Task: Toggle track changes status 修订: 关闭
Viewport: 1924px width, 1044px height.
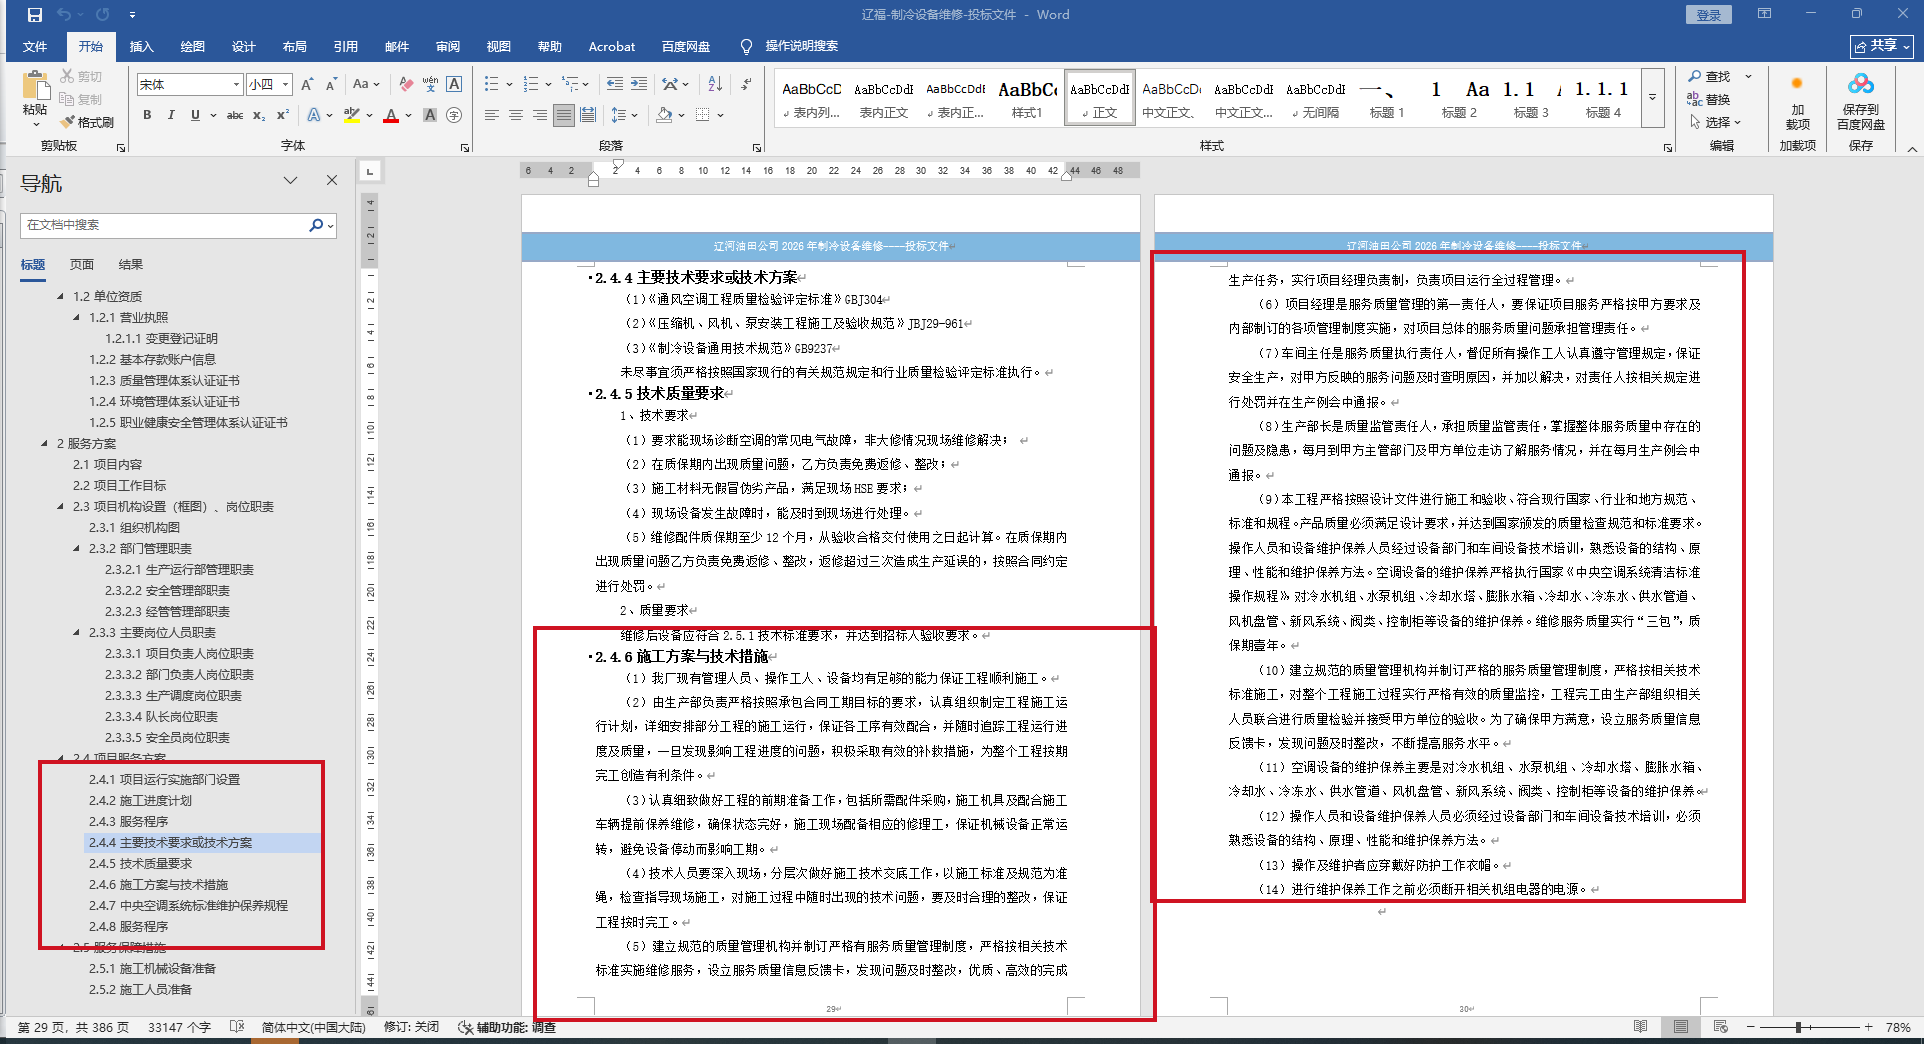Action: (x=411, y=1027)
